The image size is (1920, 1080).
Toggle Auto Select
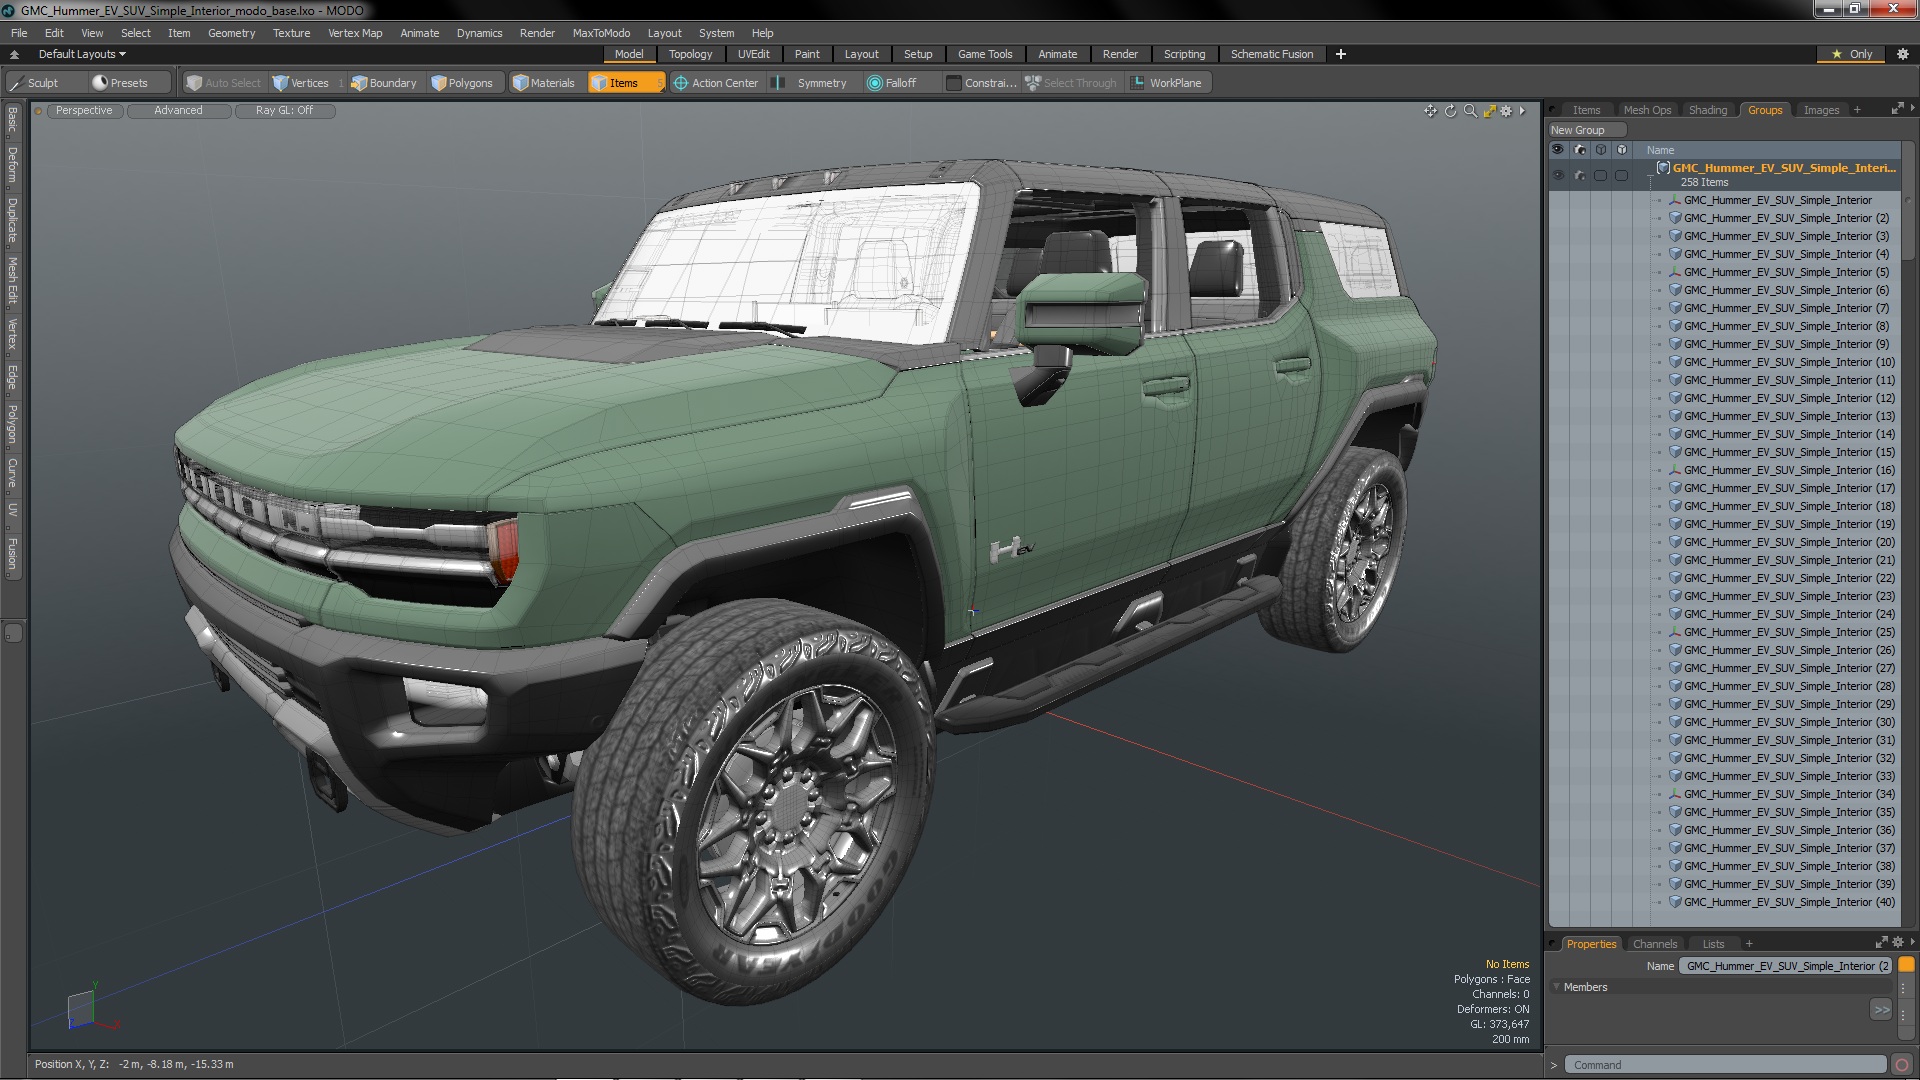click(x=224, y=83)
